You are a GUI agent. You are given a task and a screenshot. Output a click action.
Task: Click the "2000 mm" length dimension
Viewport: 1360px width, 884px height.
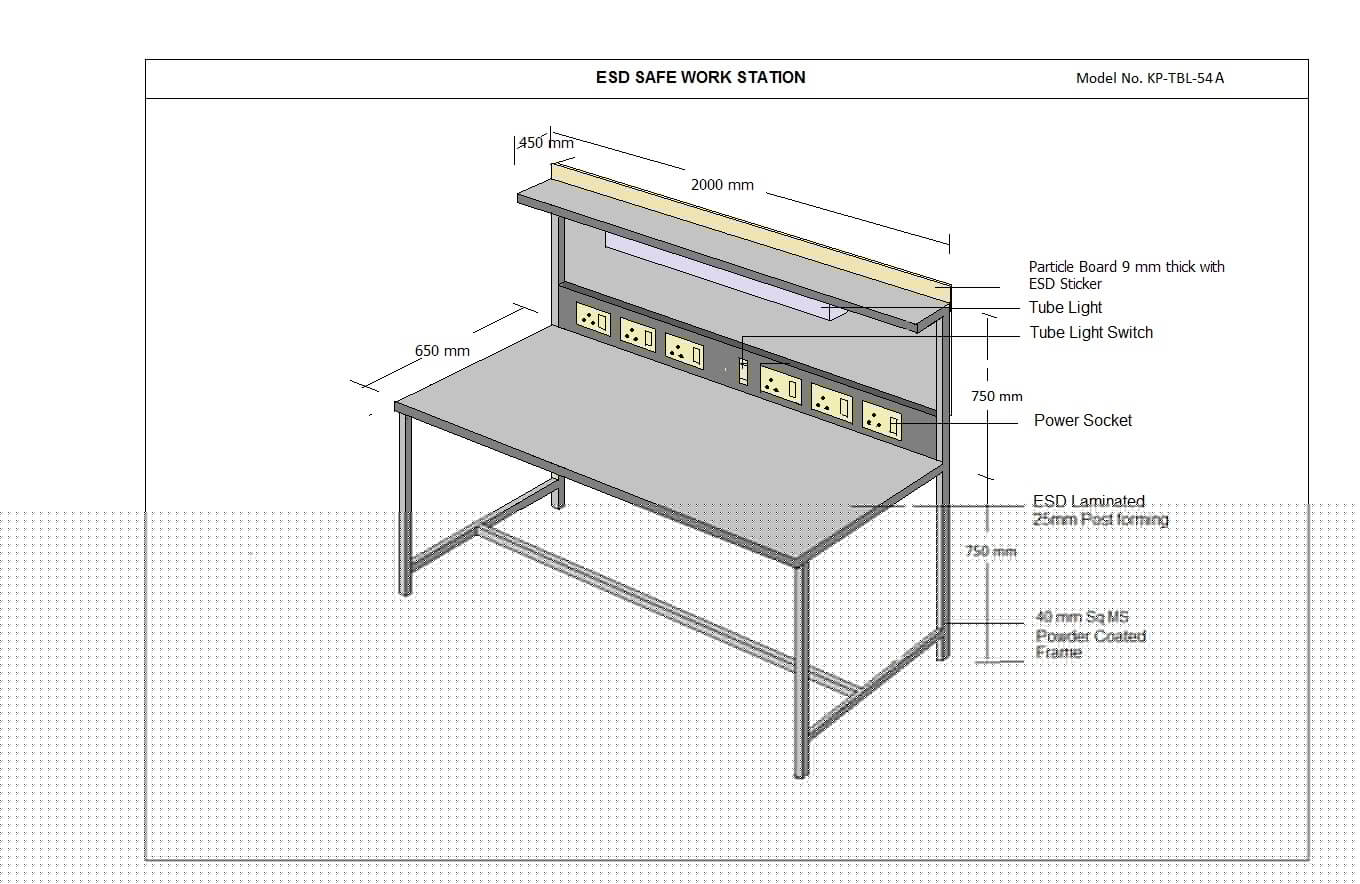(x=722, y=185)
